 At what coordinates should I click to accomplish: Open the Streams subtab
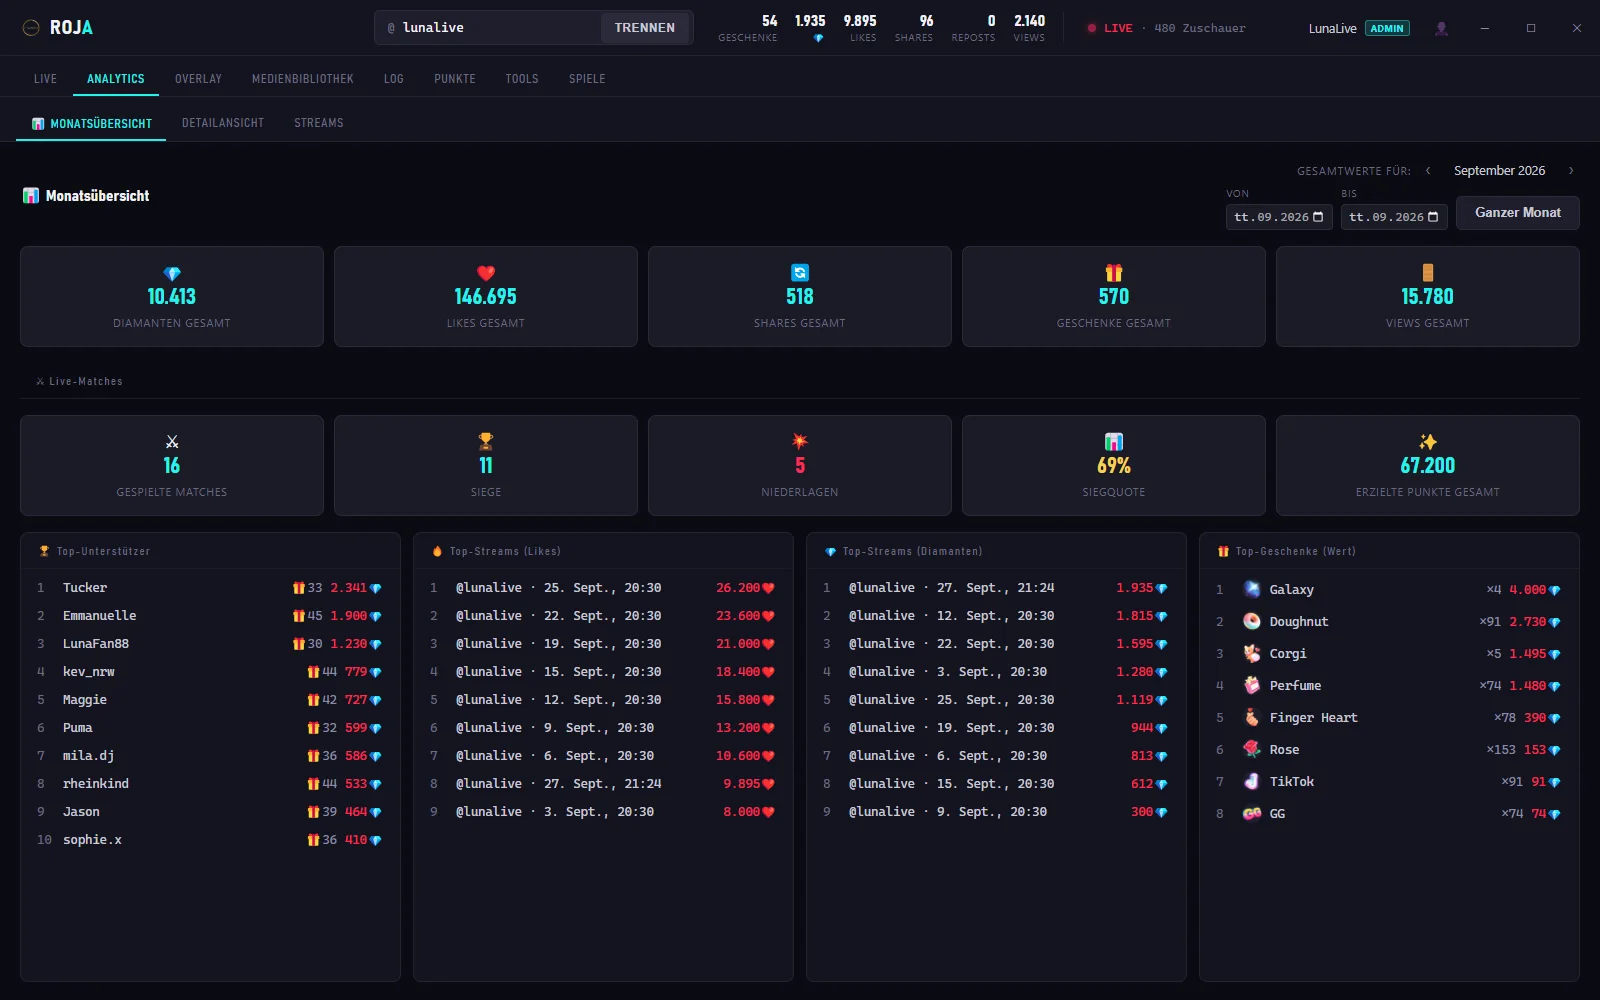tap(319, 123)
